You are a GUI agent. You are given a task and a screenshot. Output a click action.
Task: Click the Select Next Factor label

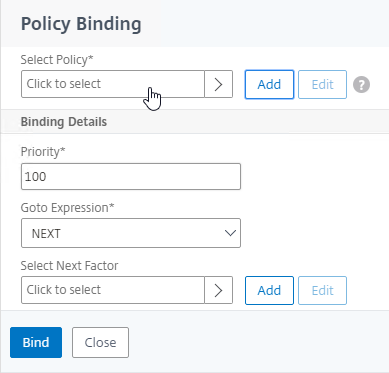coord(69,266)
